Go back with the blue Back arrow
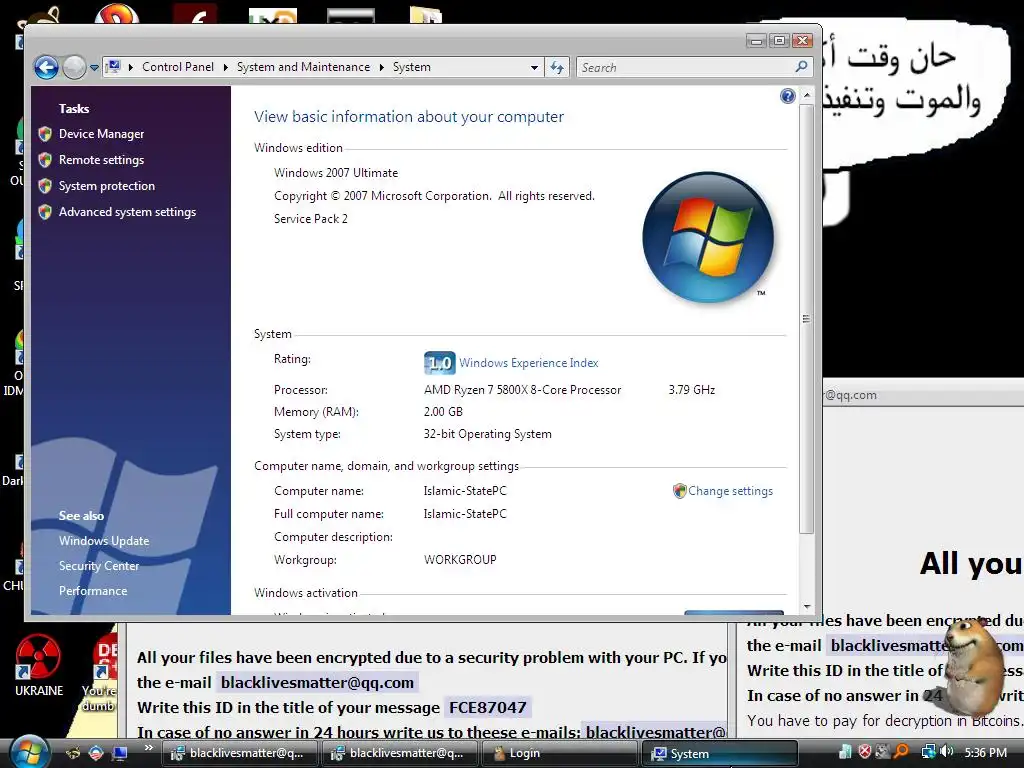 [x=46, y=67]
